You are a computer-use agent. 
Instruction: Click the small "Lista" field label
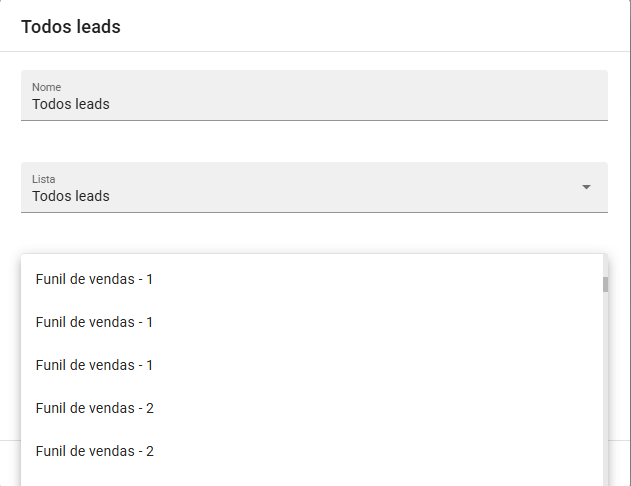[44, 179]
